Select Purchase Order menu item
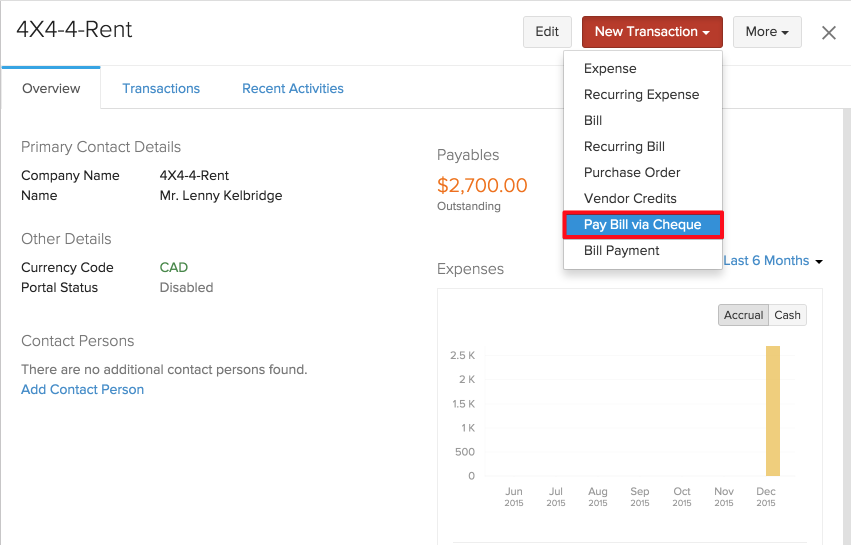Screen dimensions: 851x545 (x=632, y=173)
